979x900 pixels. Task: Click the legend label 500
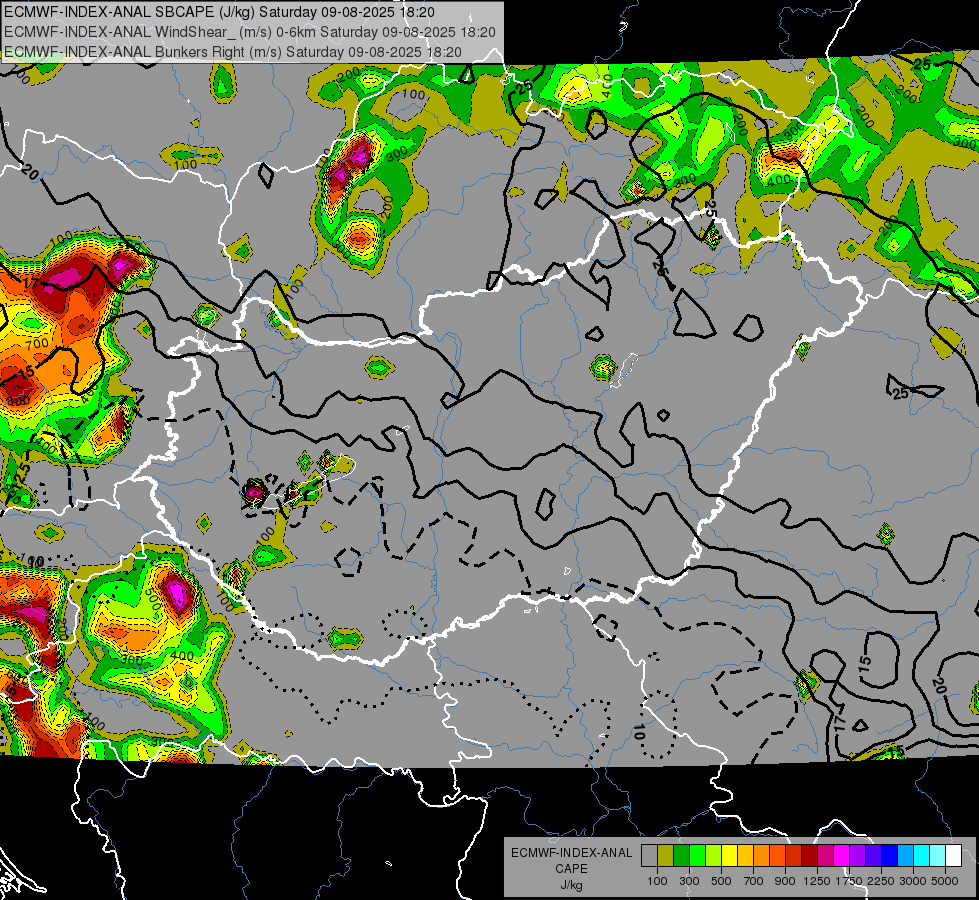pyautogui.click(x=721, y=881)
